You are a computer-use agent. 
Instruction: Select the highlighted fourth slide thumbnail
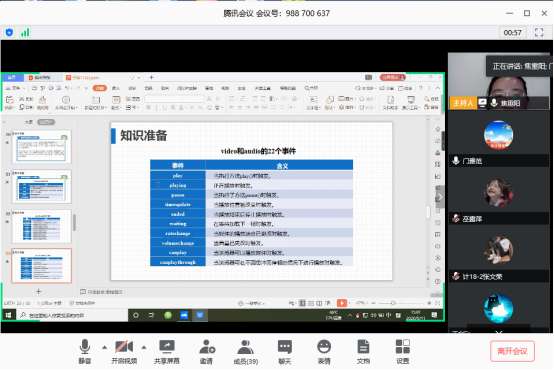coord(41,266)
